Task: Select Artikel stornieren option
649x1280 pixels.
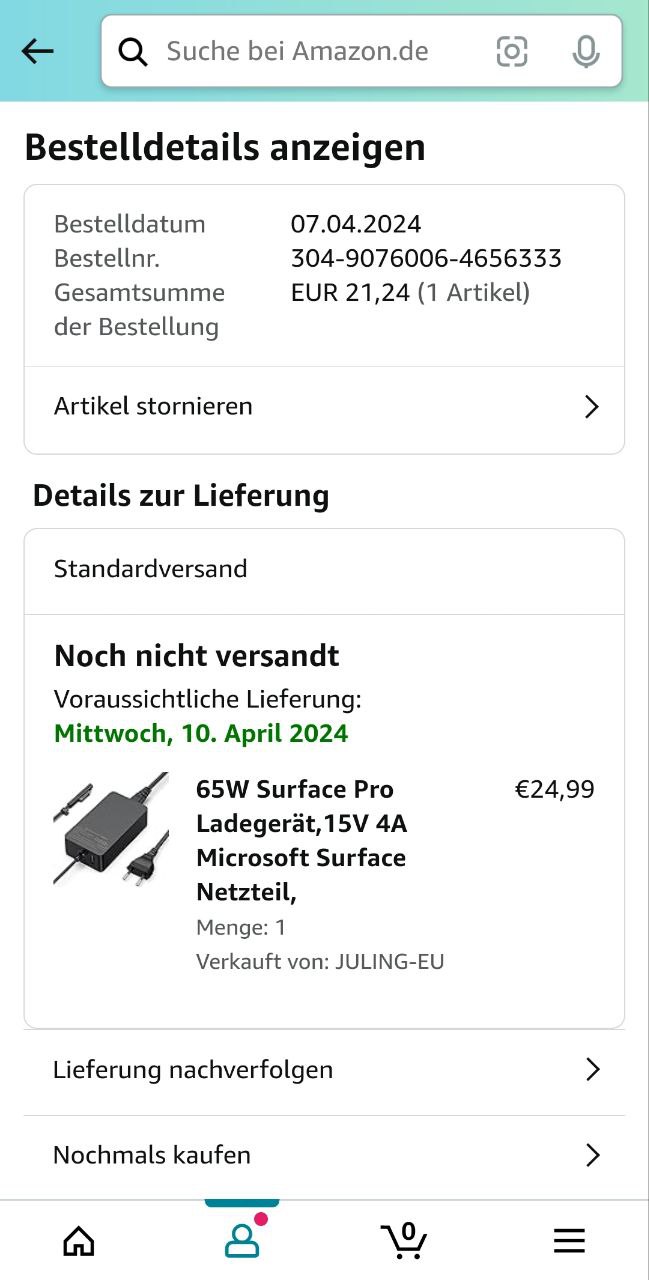Action: [153, 407]
